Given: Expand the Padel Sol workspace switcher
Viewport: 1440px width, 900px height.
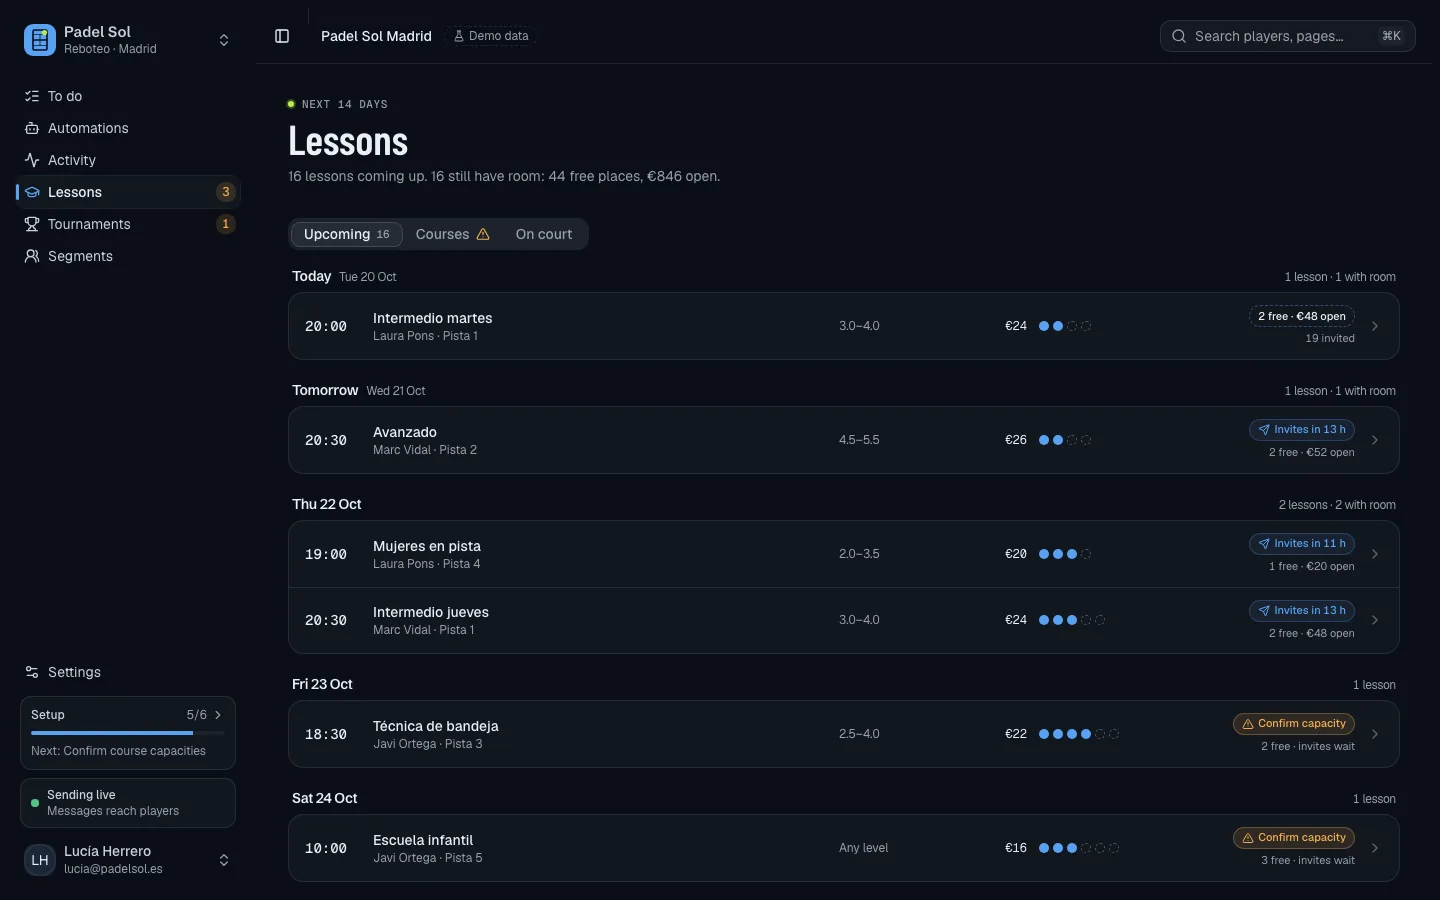Looking at the screenshot, I should [x=224, y=40].
